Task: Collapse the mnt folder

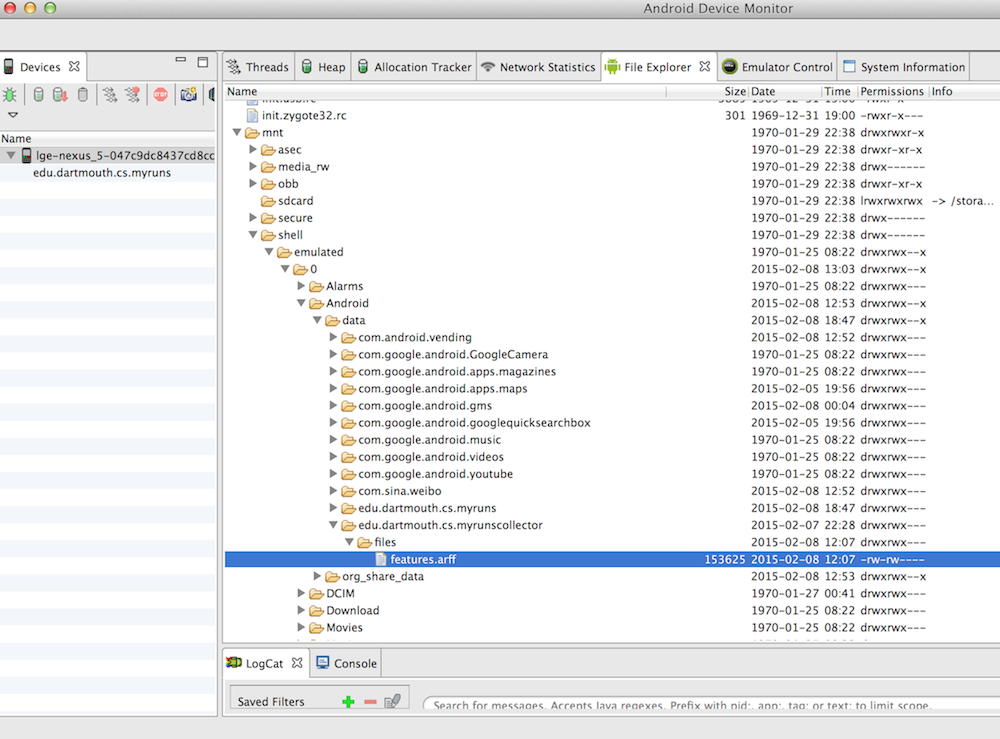Action: tap(237, 133)
